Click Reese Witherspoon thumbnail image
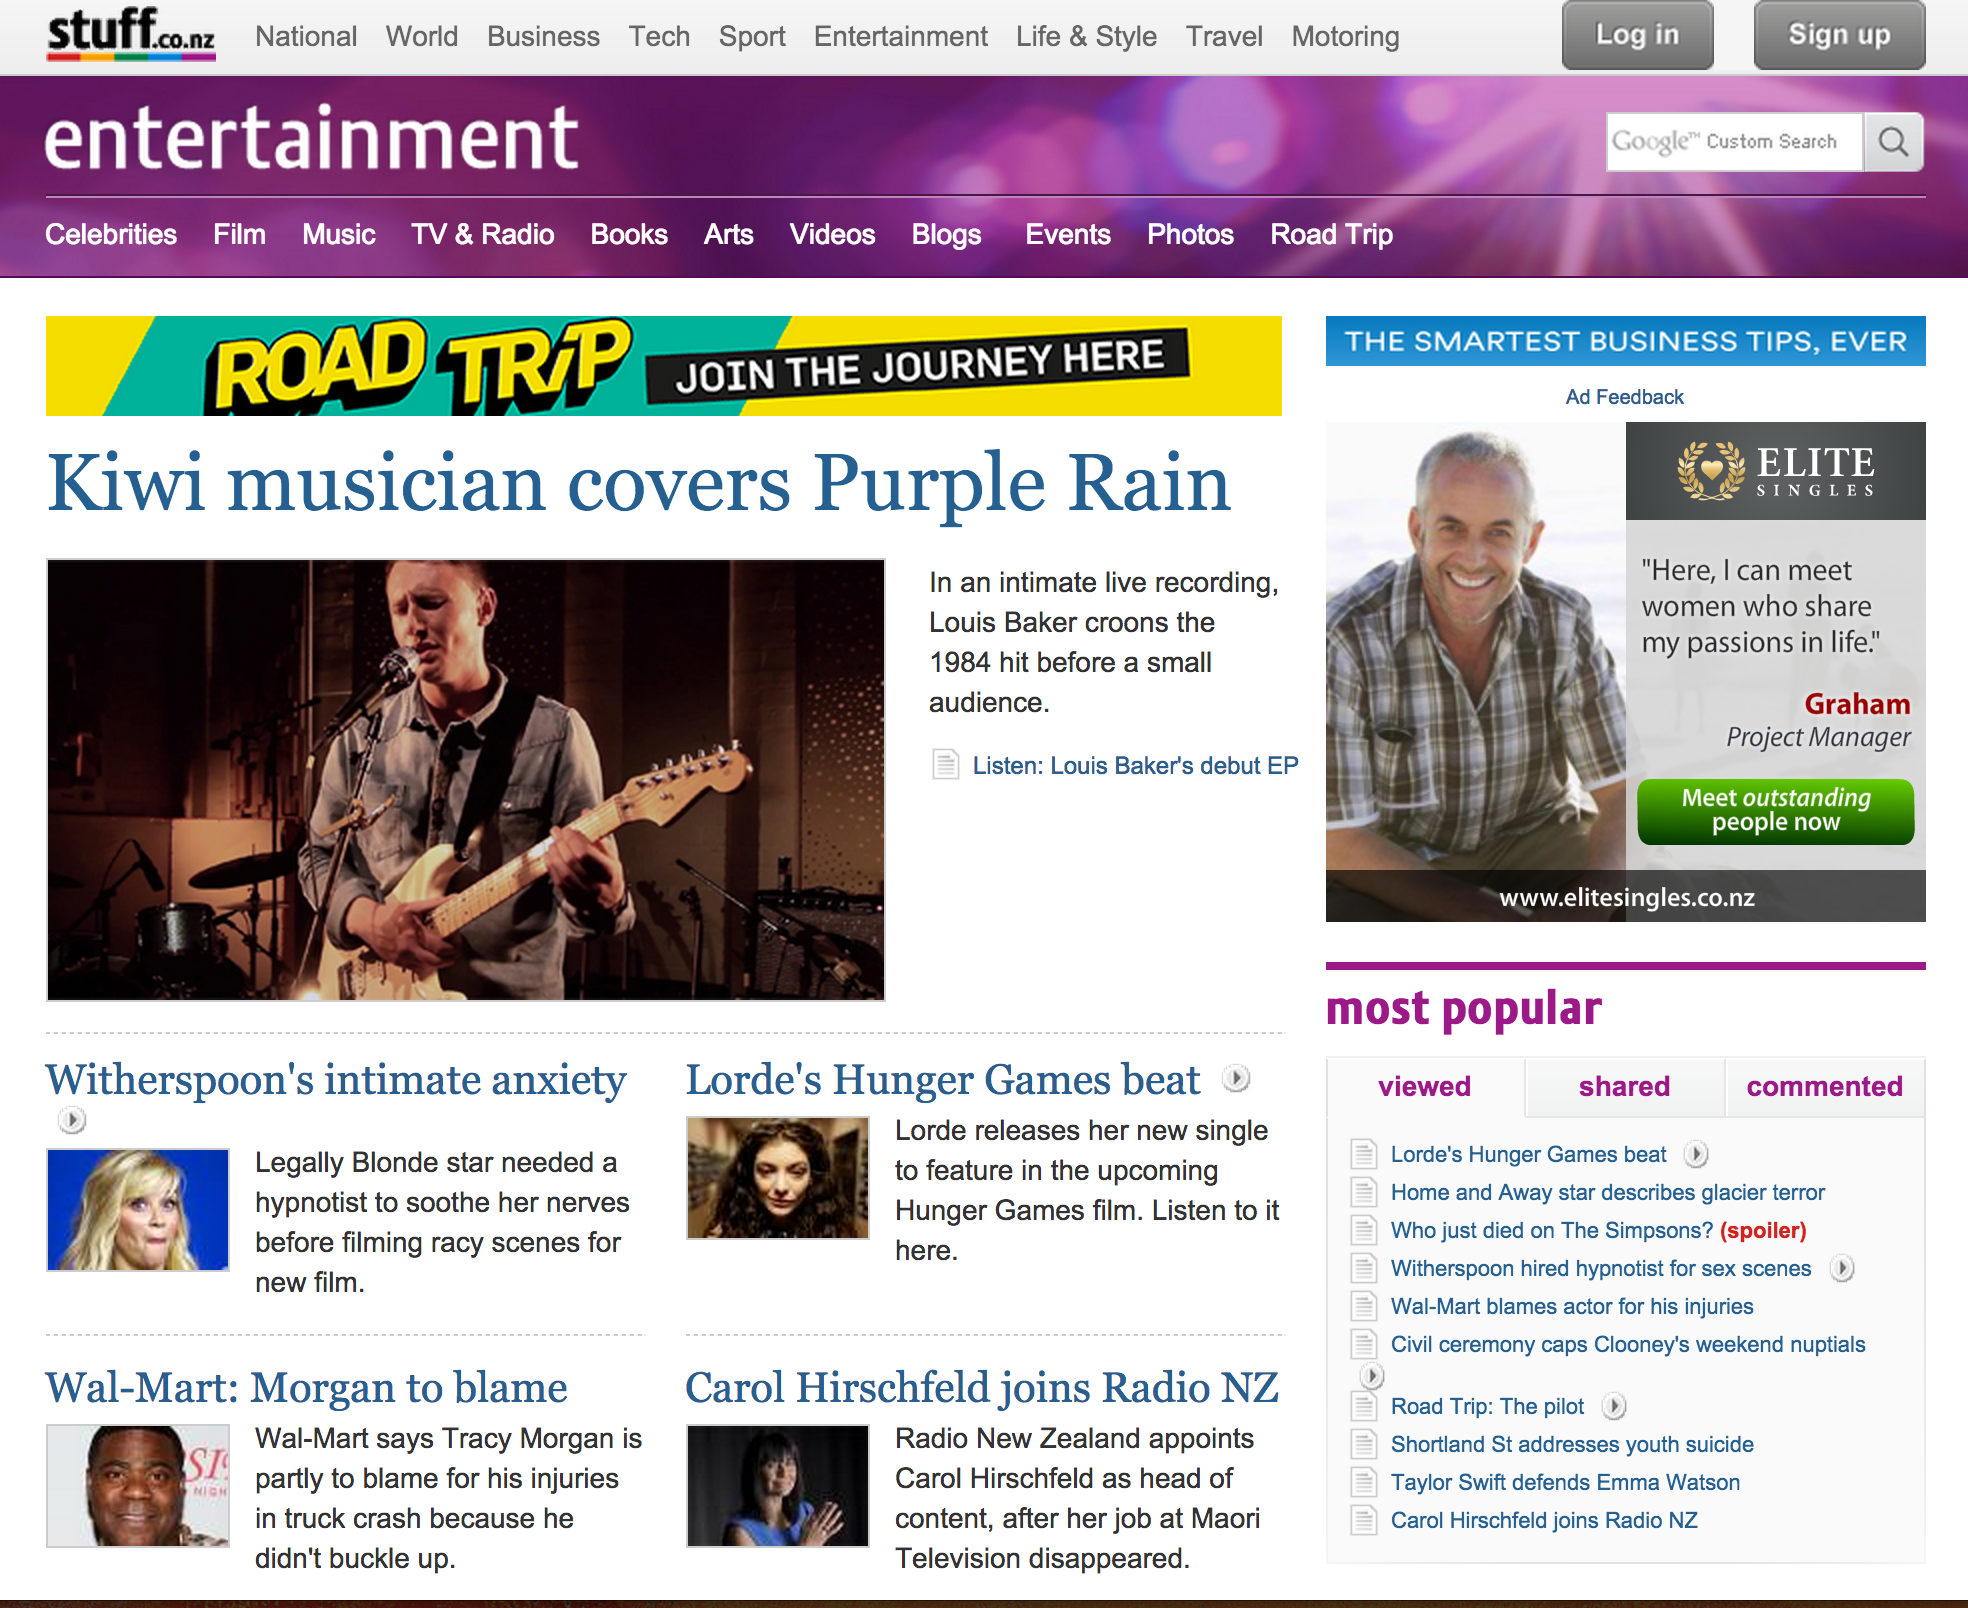Viewport: 1968px width, 1608px height. point(138,1210)
